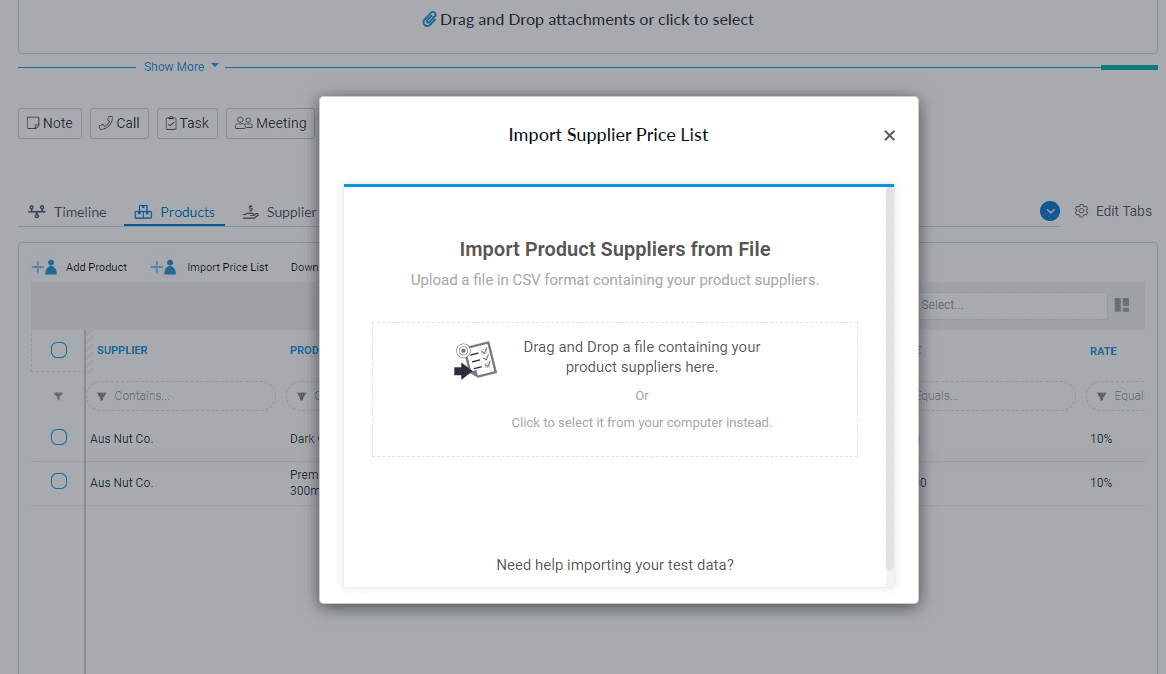Open the blue circular chevron dropdown

[x=1050, y=211]
